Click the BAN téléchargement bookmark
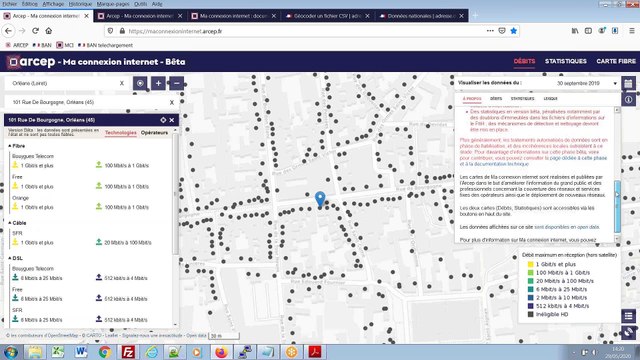 tap(105, 45)
